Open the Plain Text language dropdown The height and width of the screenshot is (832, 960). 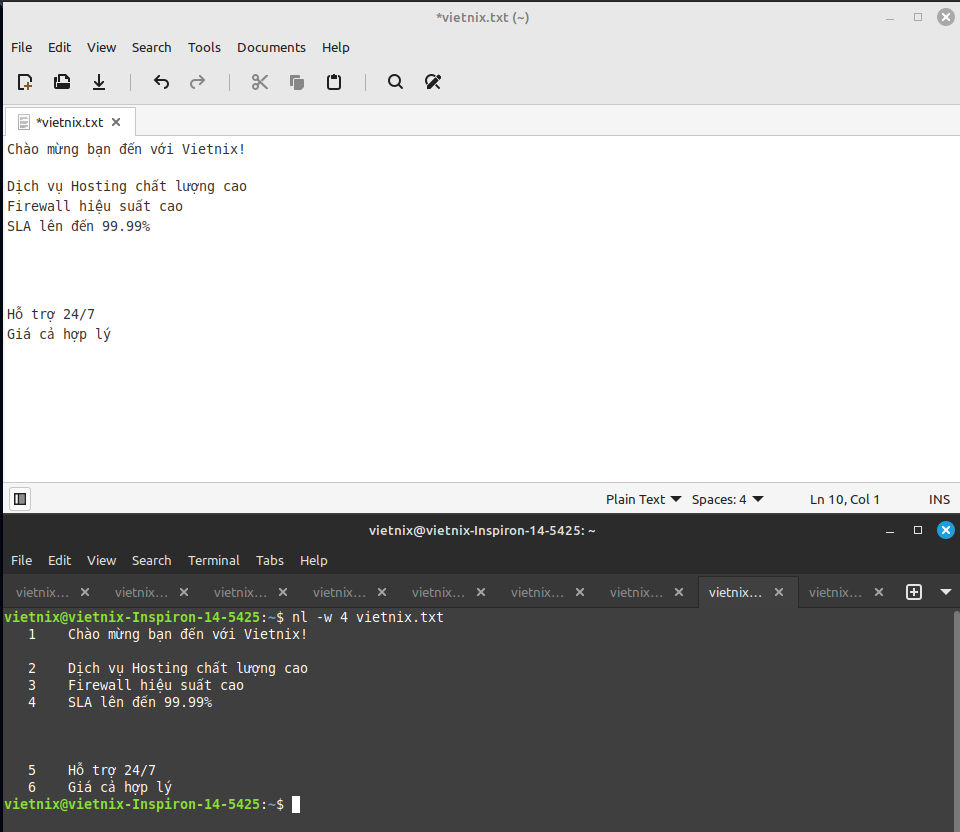click(643, 500)
